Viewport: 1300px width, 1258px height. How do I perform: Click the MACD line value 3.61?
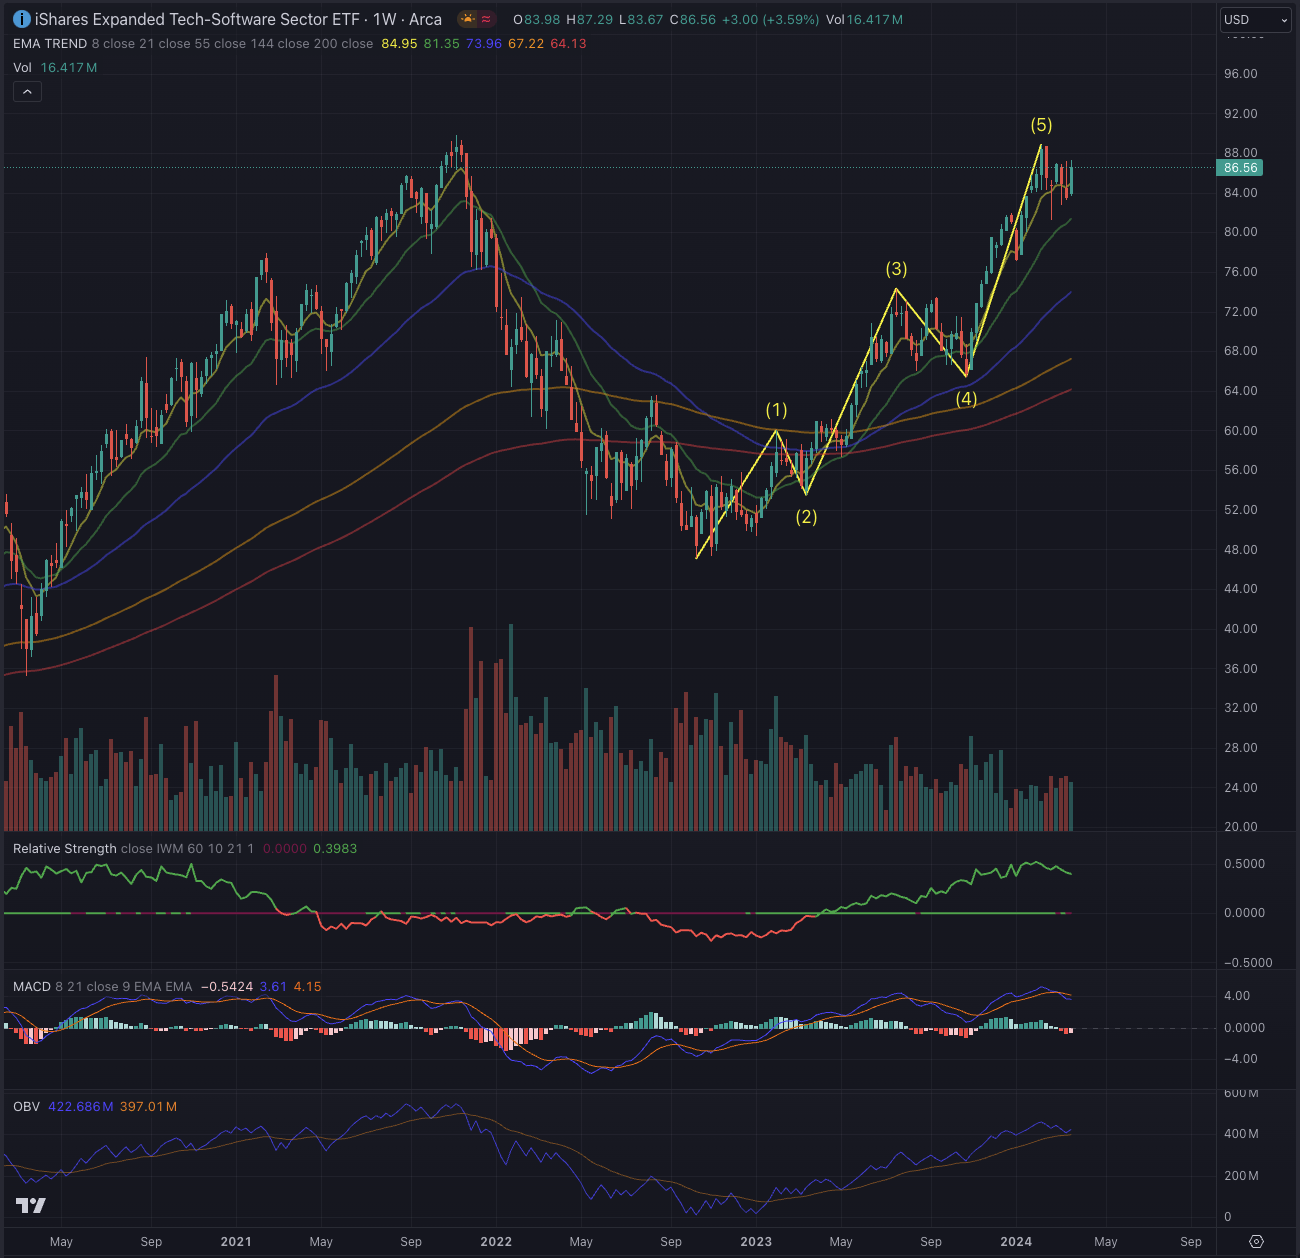(273, 987)
